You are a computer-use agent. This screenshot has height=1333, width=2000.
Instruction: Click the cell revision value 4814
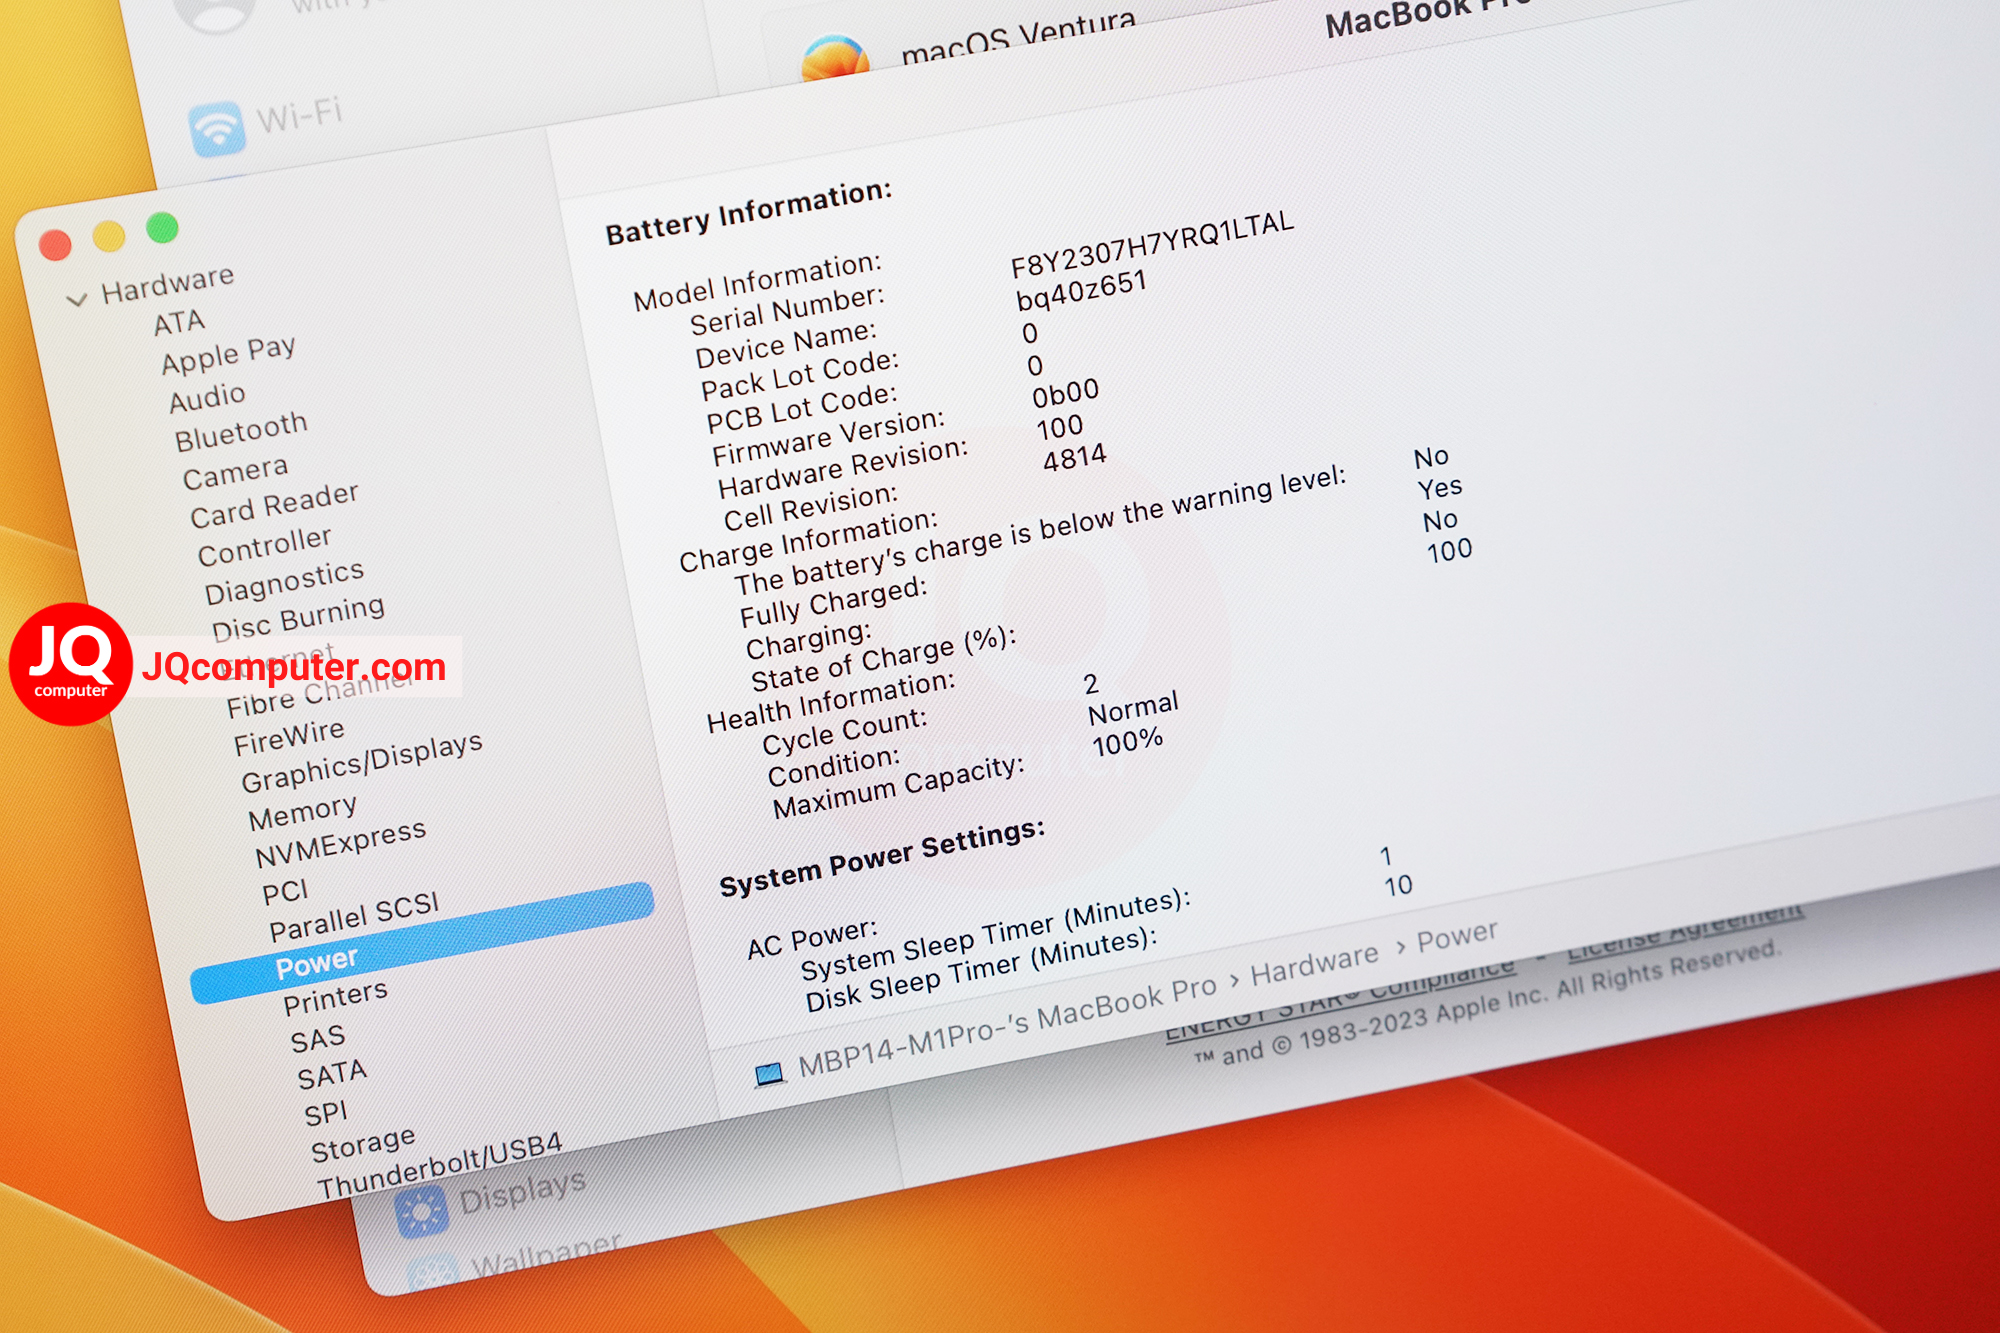click(1075, 458)
